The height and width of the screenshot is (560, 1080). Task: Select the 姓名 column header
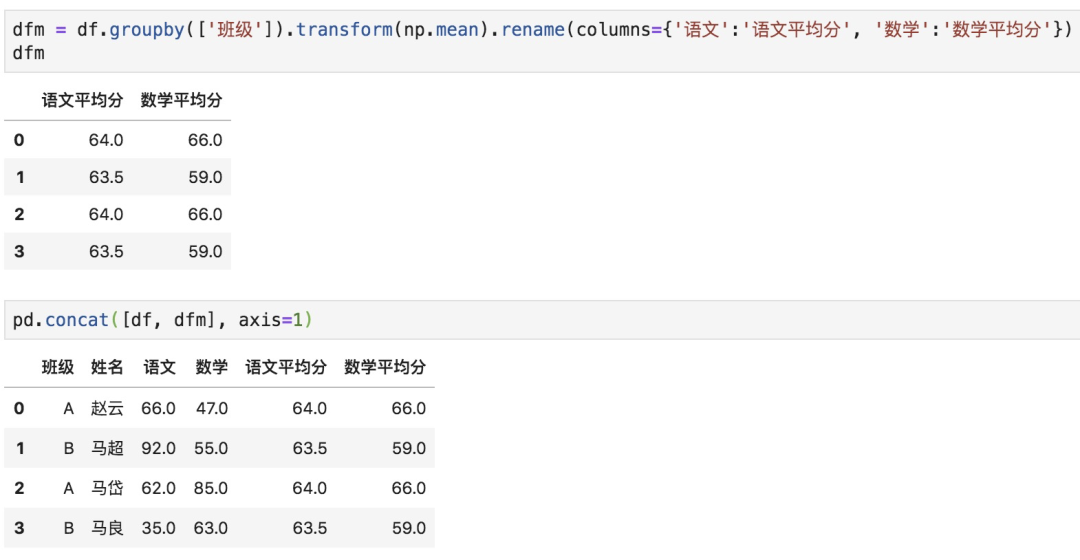pos(107,367)
